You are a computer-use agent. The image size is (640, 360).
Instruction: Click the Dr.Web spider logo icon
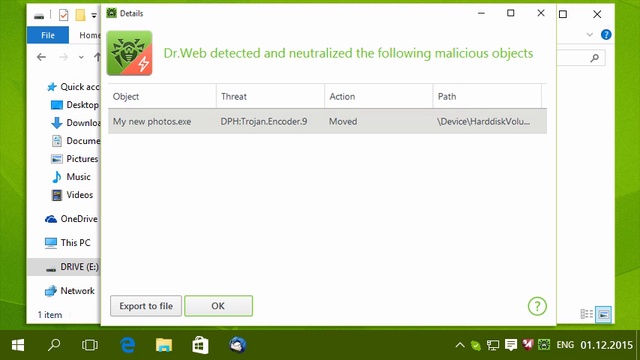pos(129,53)
